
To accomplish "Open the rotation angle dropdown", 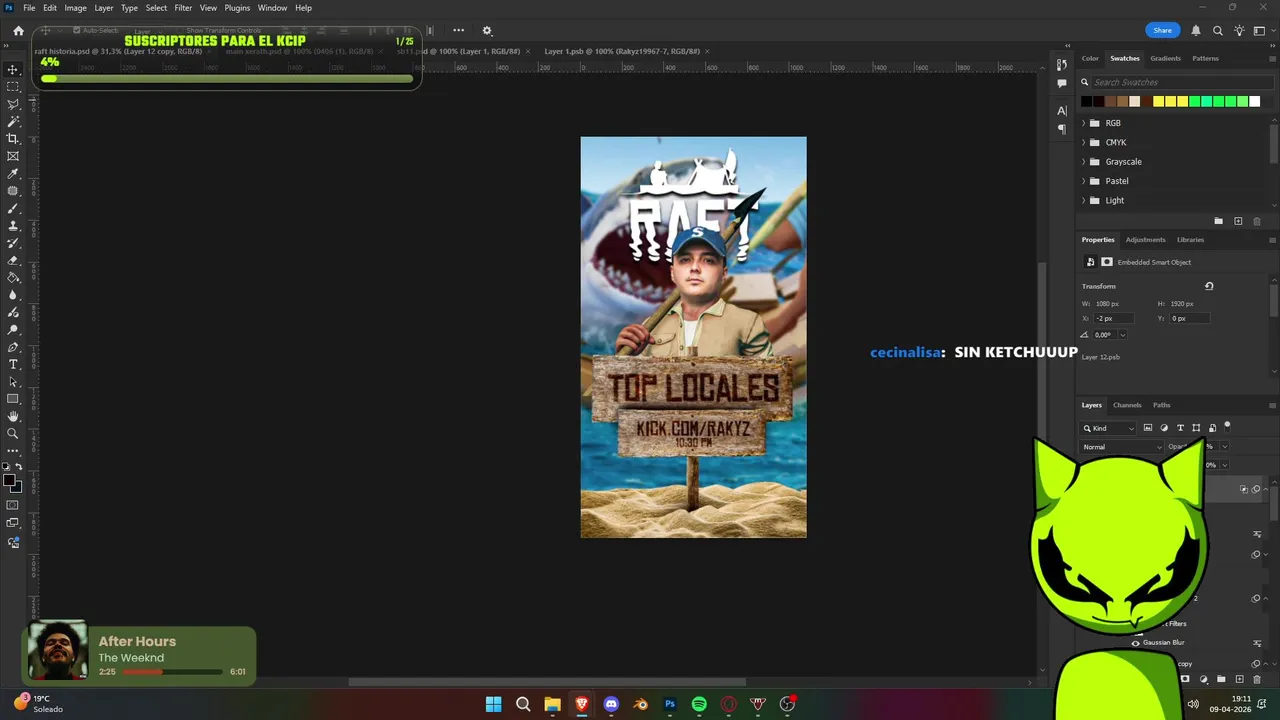I will (1122, 335).
